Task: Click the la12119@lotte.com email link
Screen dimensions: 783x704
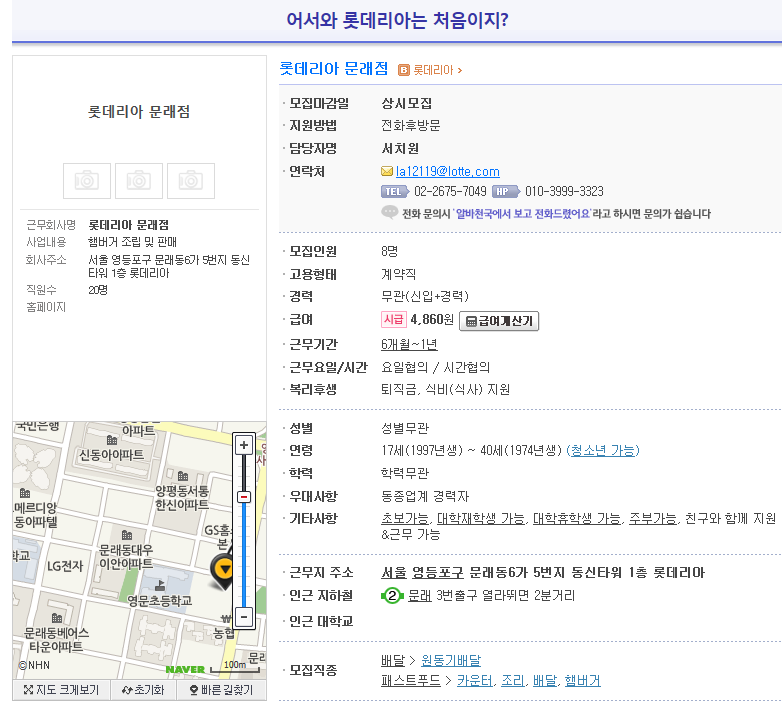Action: click(x=448, y=171)
